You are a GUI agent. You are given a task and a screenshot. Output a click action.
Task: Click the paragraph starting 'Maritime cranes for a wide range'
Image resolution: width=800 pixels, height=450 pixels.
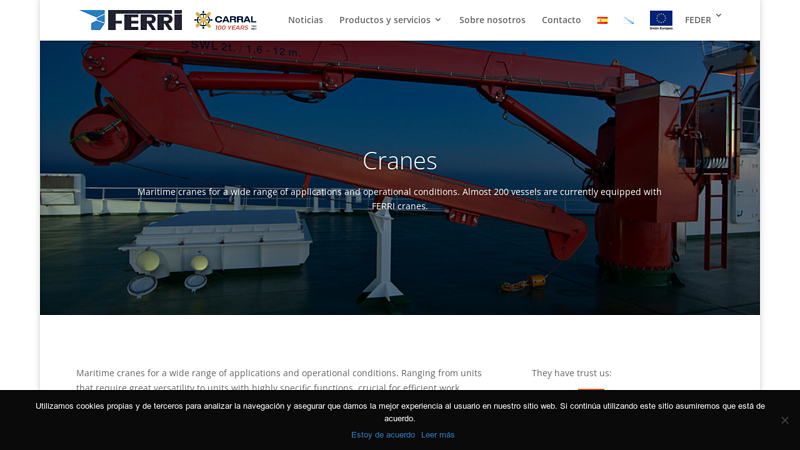[279, 380]
